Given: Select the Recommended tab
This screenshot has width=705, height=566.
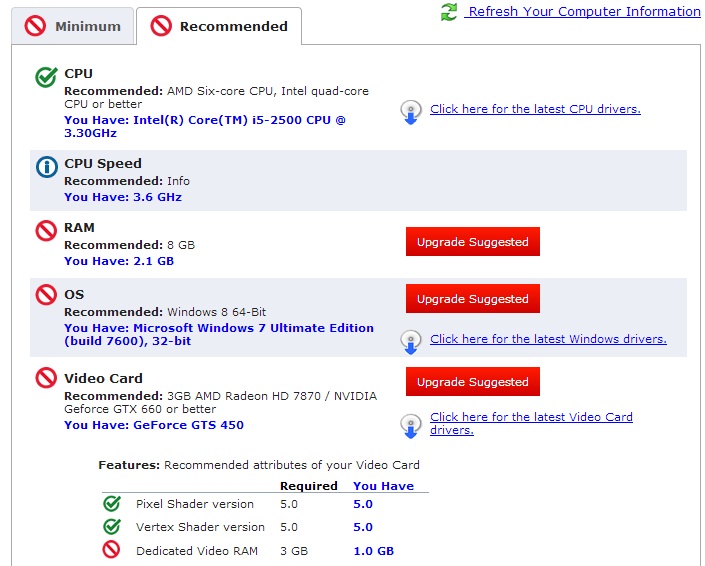Looking at the screenshot, I should (x=219, y=26).
